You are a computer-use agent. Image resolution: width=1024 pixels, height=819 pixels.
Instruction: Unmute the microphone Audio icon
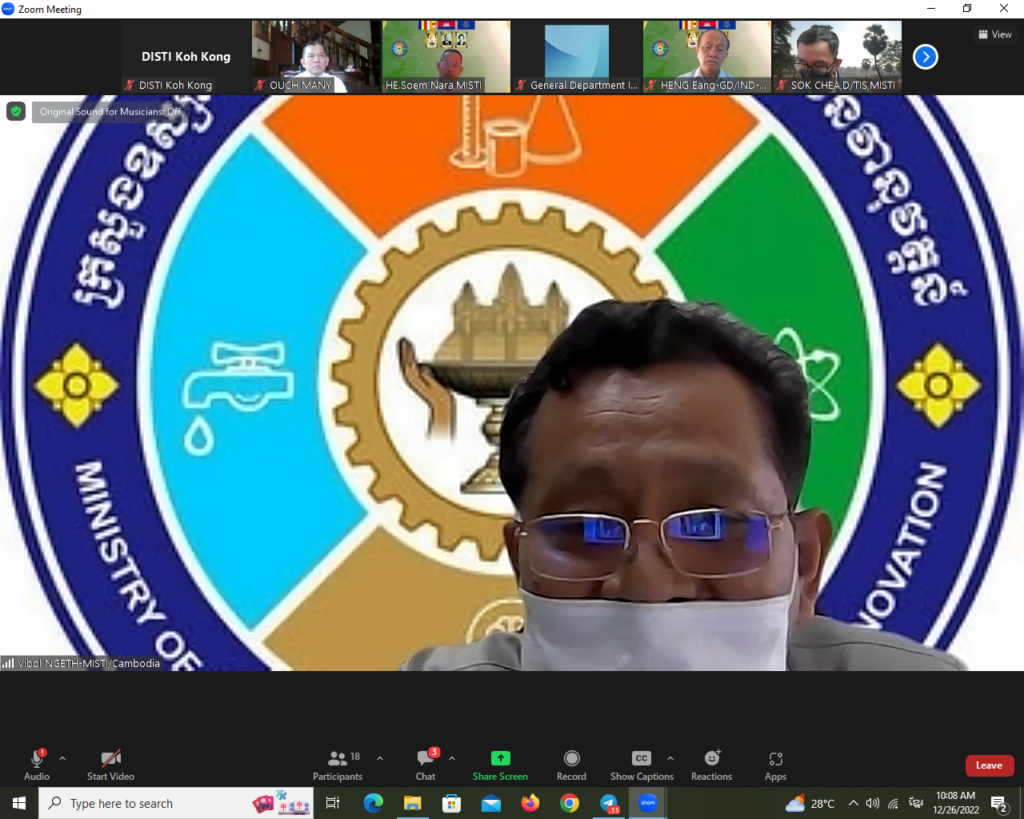(x=37, y=760)
